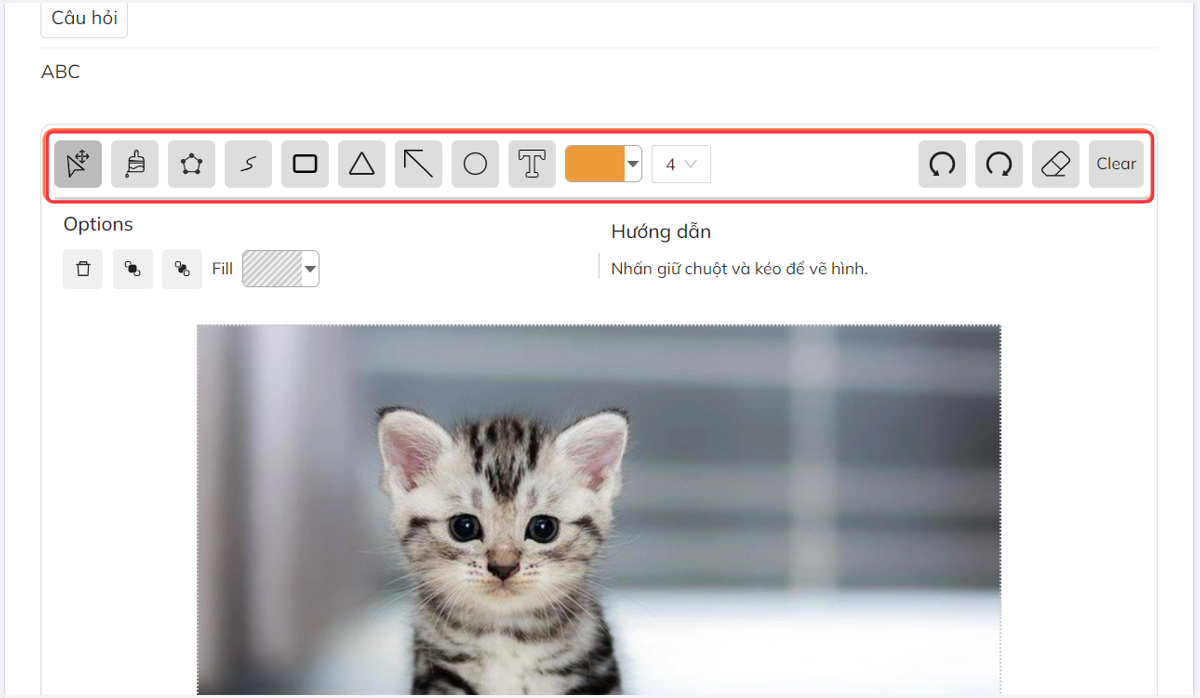Screen dimensions: 1200x698
Task: Select the text tool
Action: 532,164
